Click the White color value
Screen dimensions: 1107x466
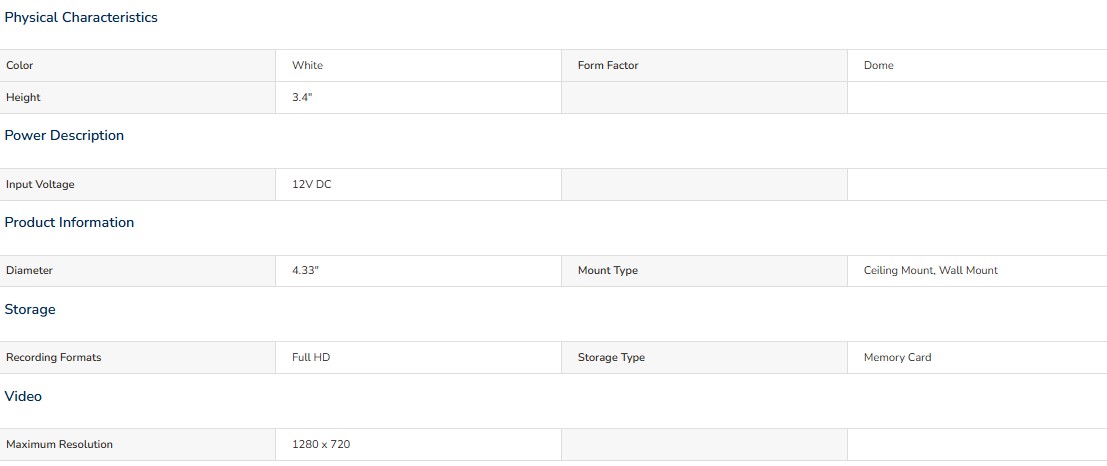(307, 66)
